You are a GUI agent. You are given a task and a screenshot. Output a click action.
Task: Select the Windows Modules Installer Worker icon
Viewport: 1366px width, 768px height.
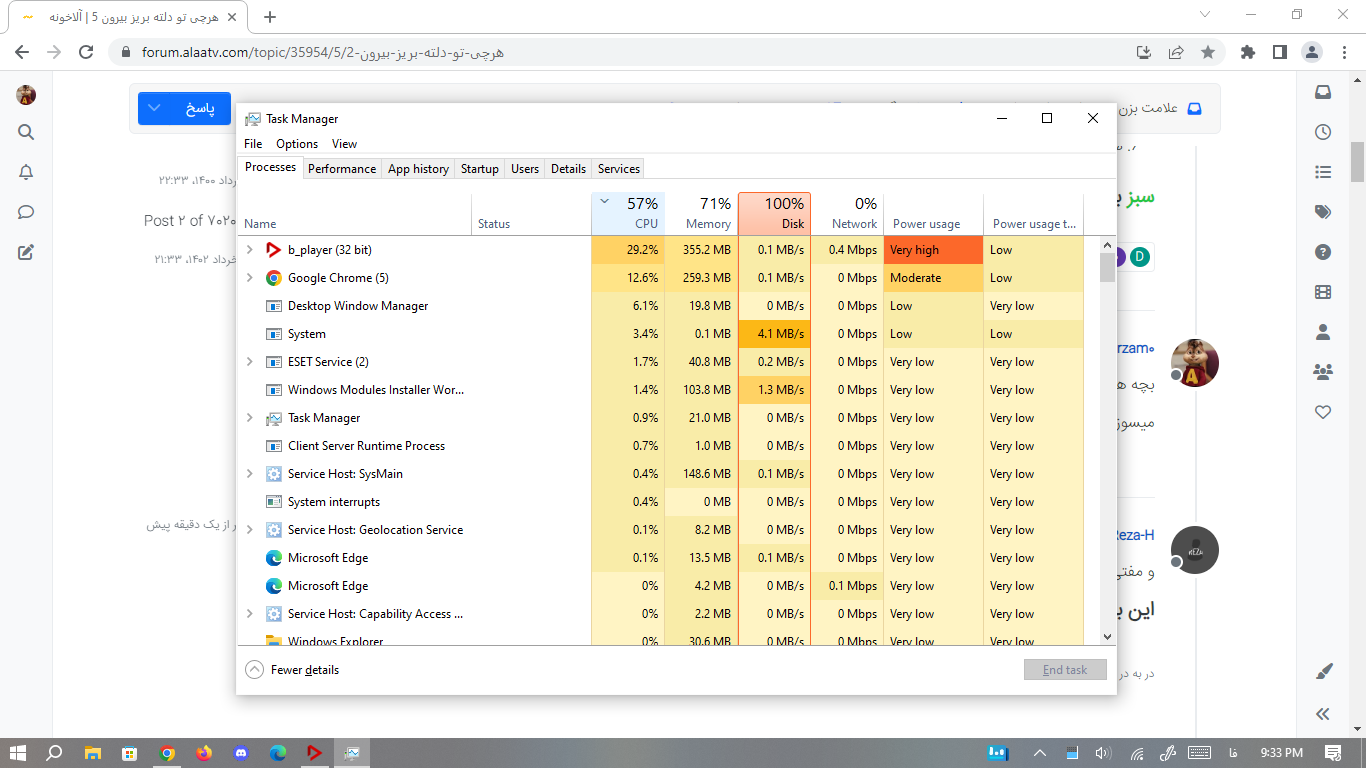point(274,390)
